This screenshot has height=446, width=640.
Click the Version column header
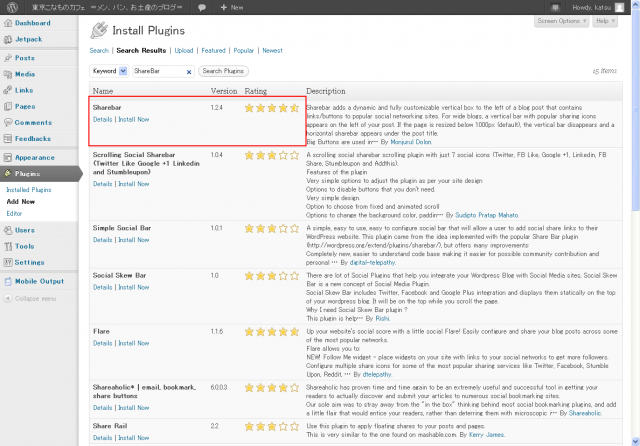click(224, 91)
